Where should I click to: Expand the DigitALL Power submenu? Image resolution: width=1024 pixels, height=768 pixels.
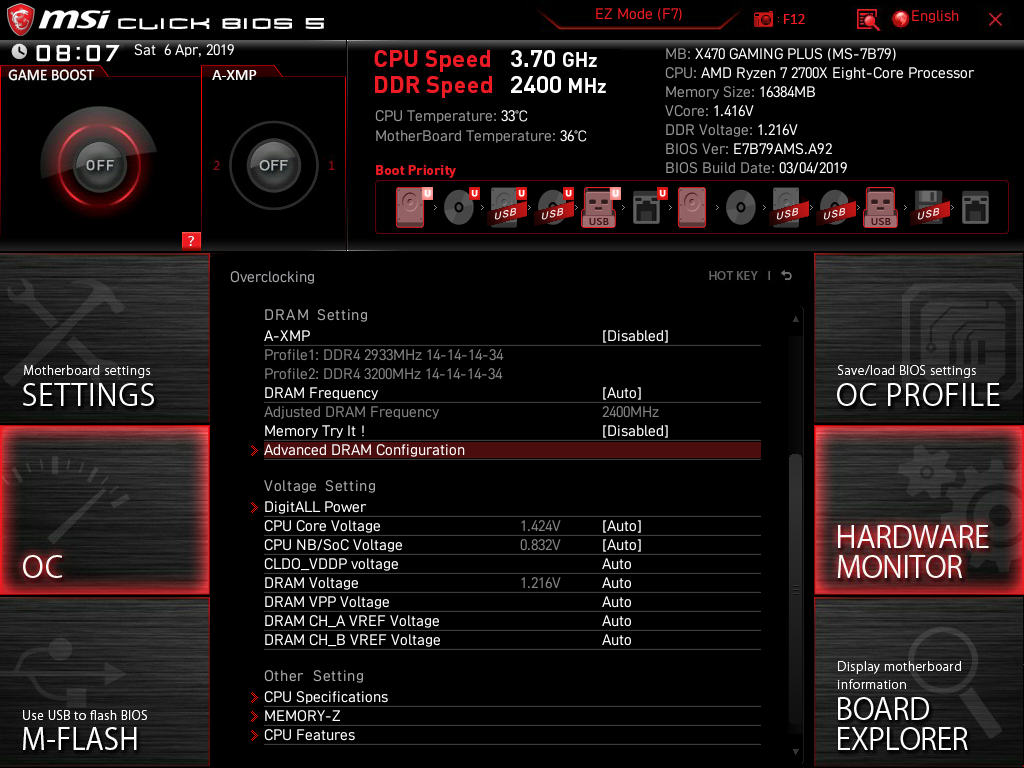(x=315, y=507)
